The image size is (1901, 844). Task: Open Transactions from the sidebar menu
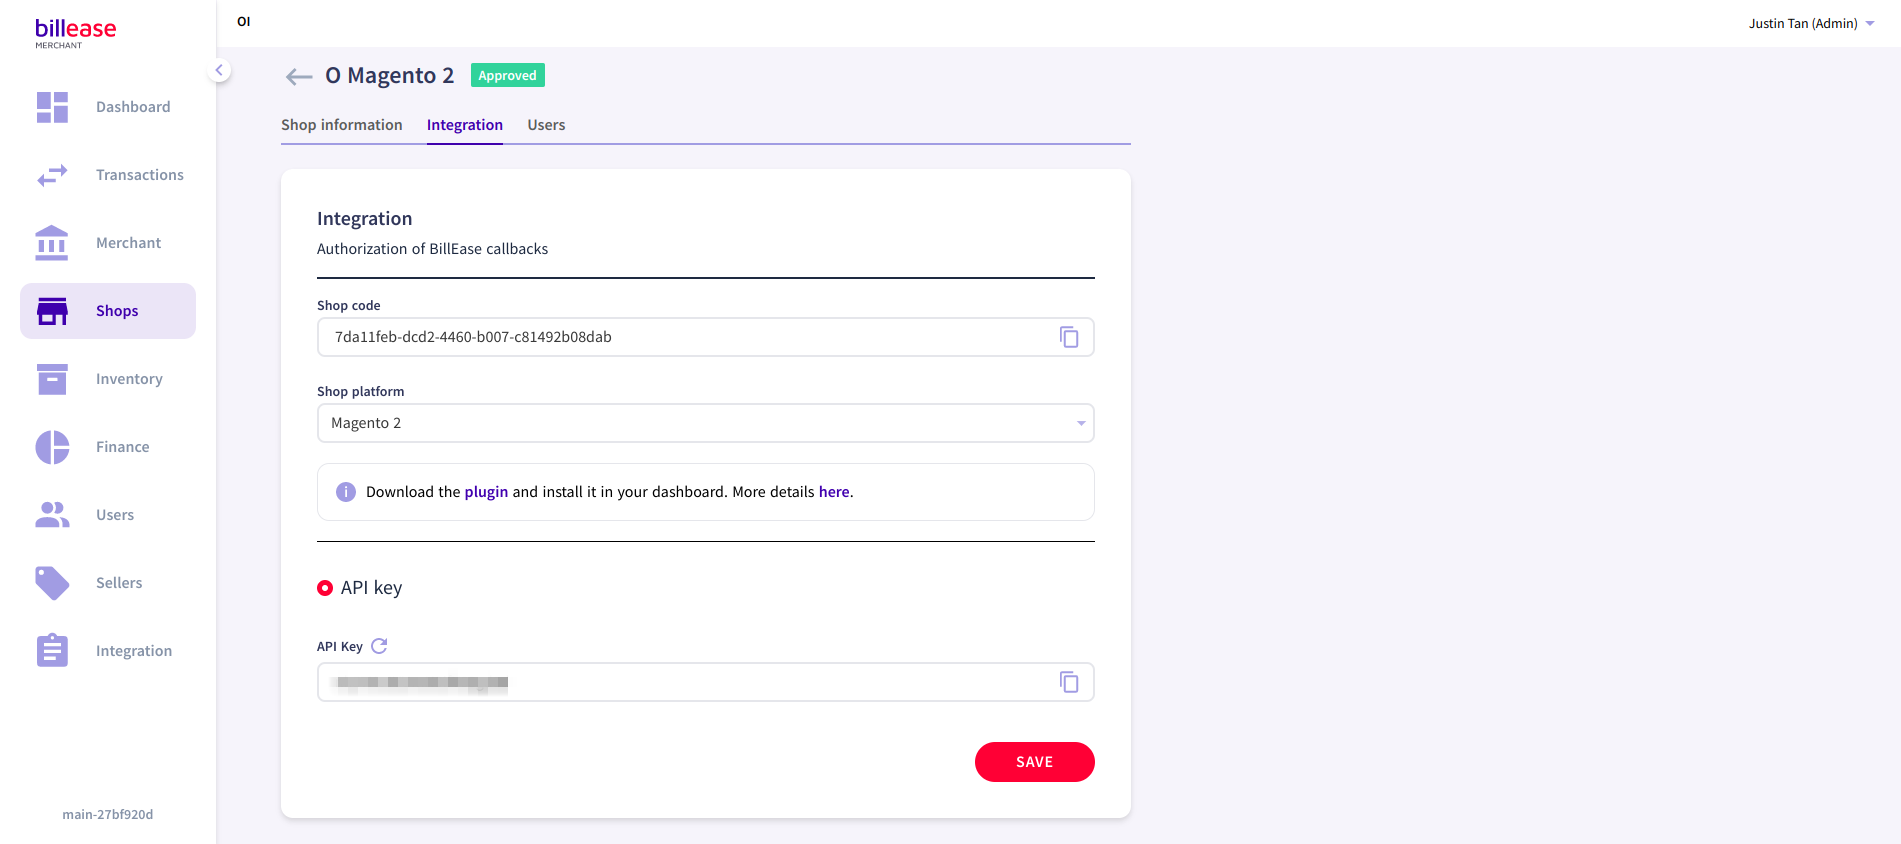click(x=108, y=175)
